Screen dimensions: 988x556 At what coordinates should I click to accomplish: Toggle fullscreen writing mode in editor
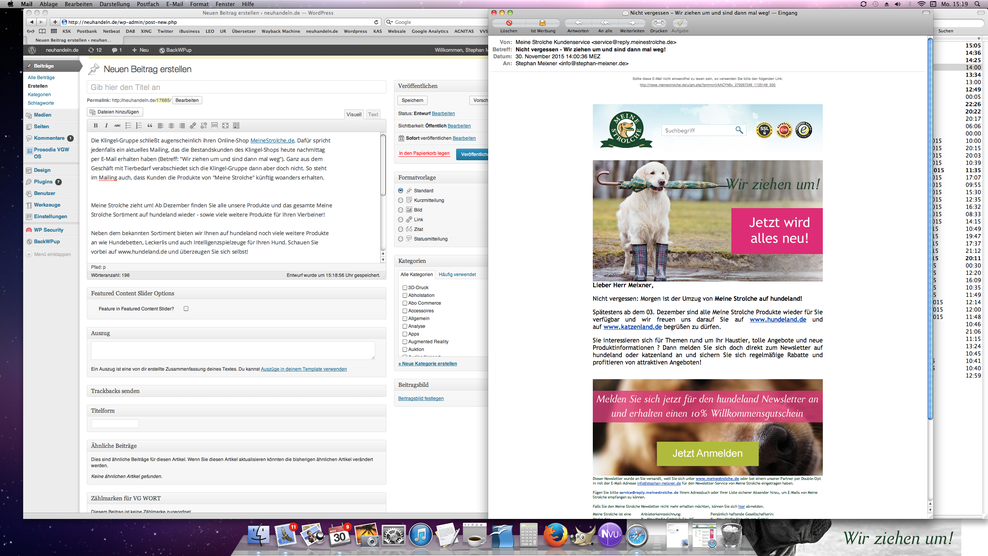click(226, 125)
